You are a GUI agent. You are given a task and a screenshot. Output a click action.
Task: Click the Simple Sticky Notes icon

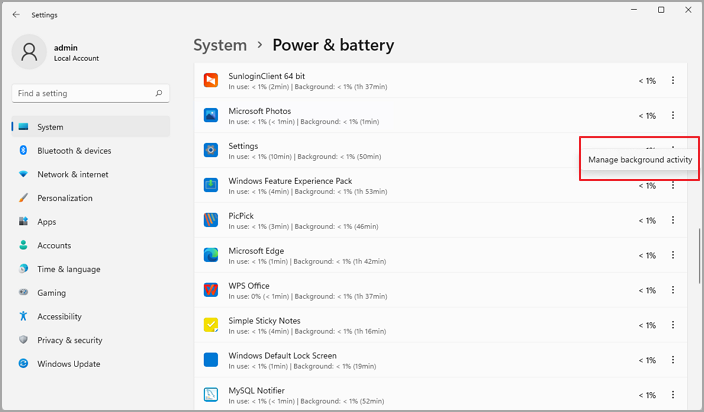pos(211,325)
